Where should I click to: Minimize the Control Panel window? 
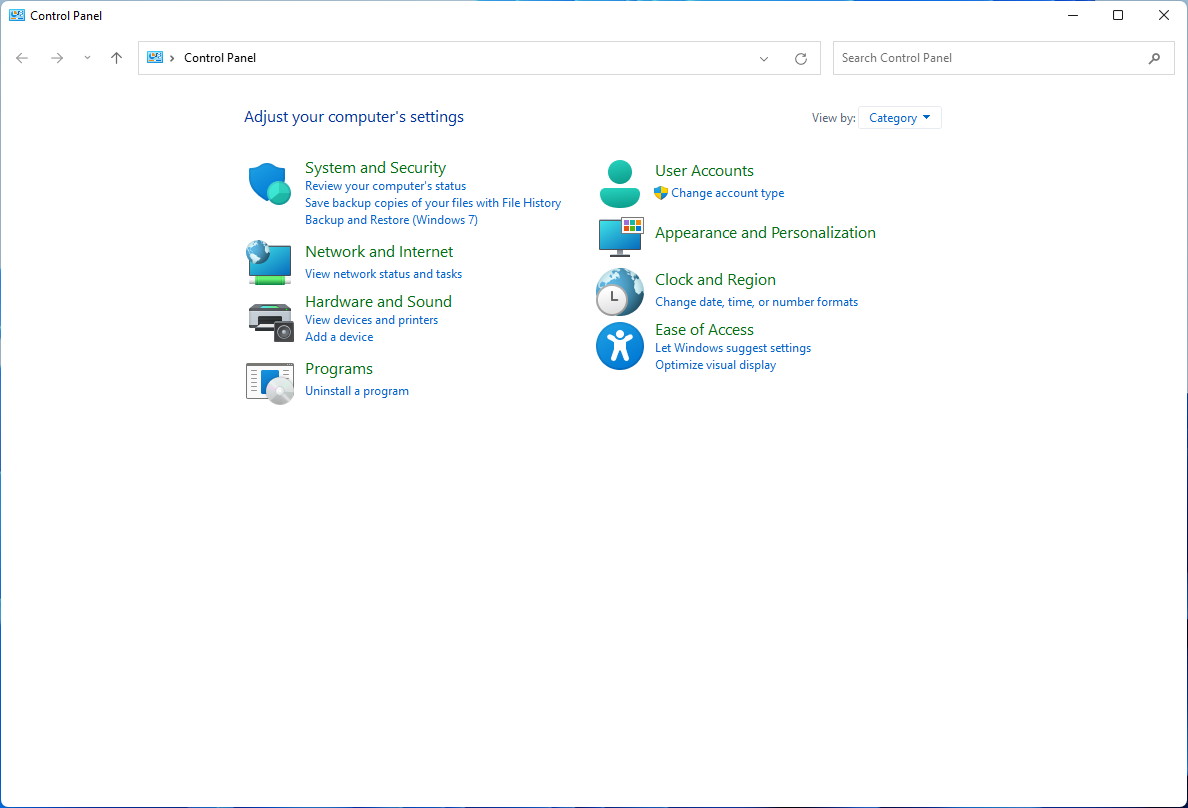pyautogui.click(x=1073, y=15)
